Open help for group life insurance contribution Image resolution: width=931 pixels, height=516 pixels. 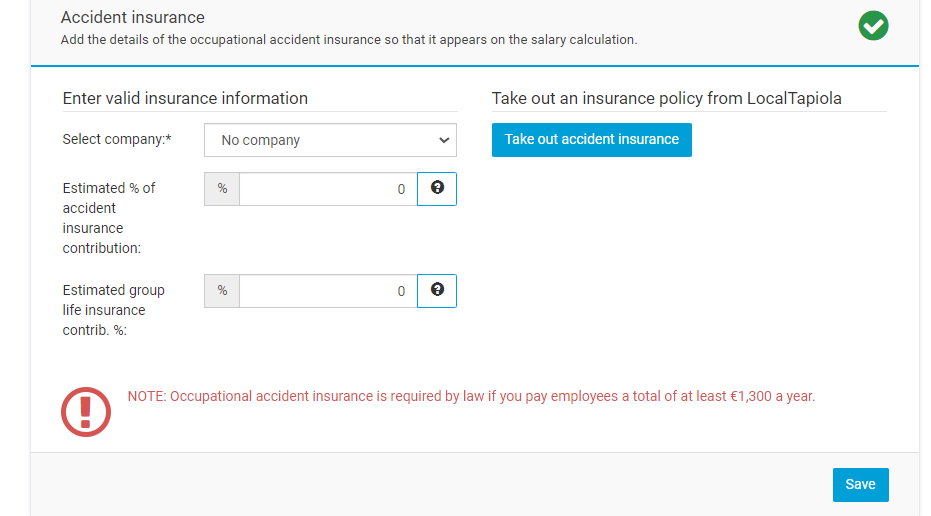(437, 291)
